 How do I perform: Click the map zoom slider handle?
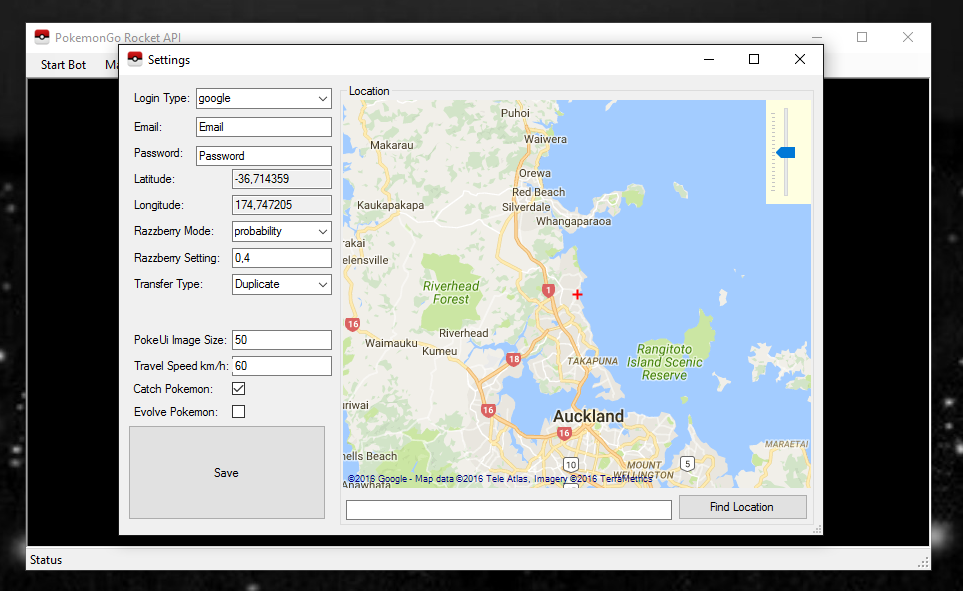click(786, 152)
